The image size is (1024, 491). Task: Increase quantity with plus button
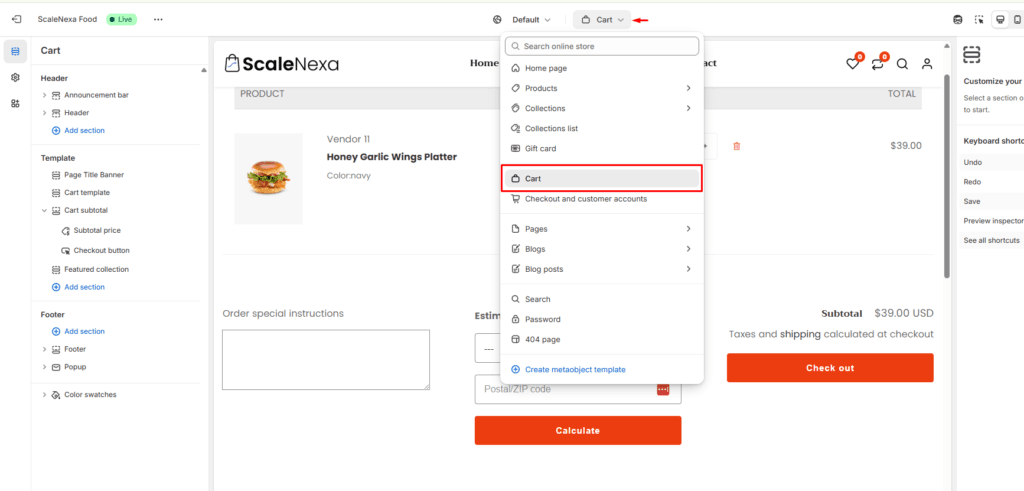705,146
